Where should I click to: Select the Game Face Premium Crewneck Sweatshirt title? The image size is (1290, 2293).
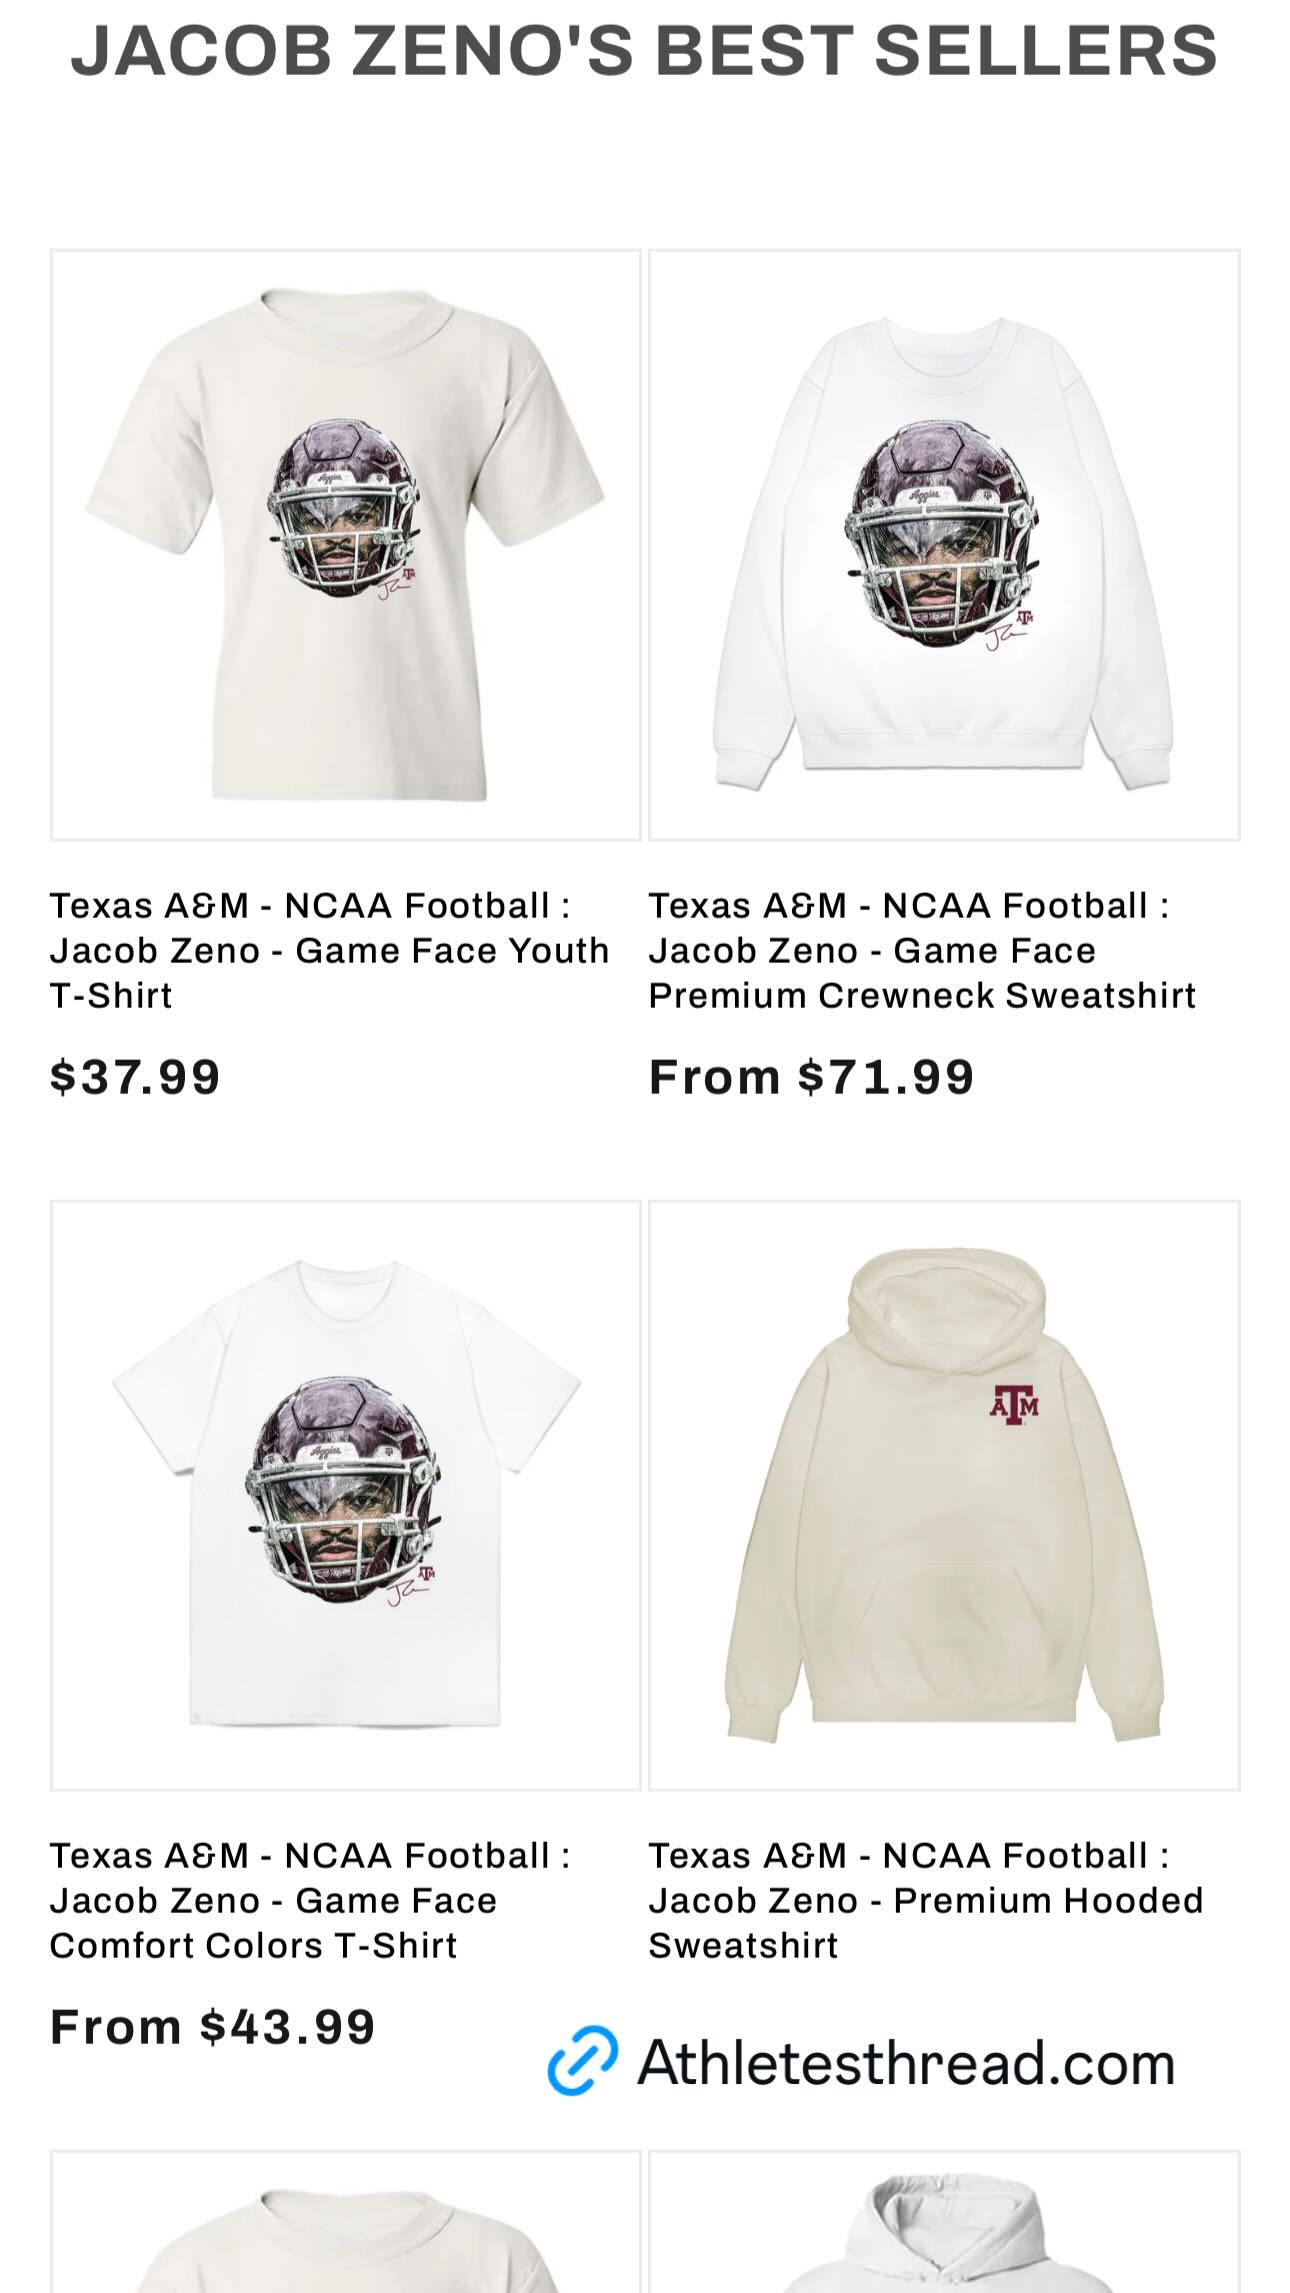(x=921, y=950)
